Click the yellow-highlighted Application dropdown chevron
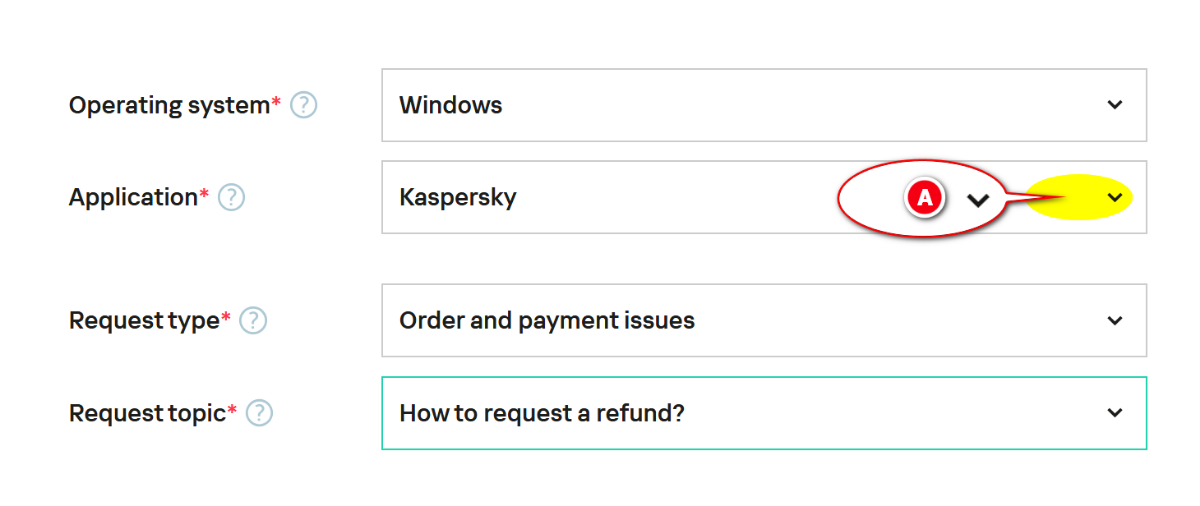This screenshot has height=506, width=1200. point(1115,198)
